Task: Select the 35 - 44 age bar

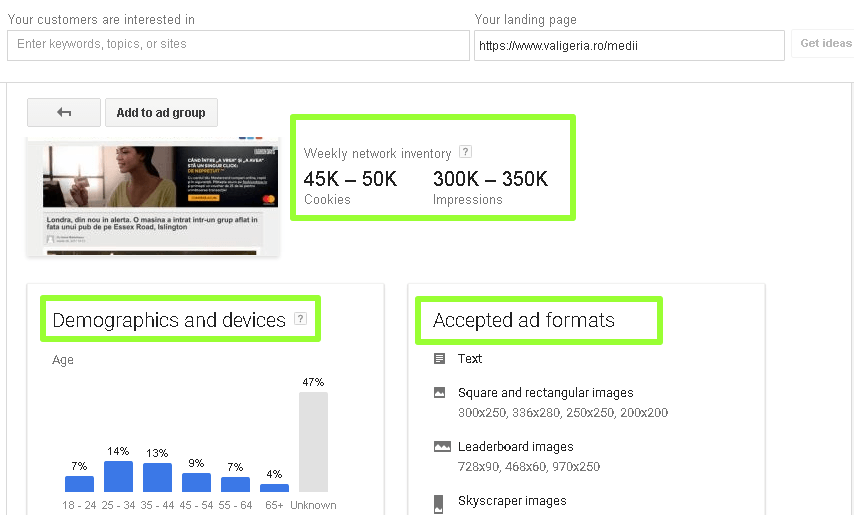Action: [157, 477]
